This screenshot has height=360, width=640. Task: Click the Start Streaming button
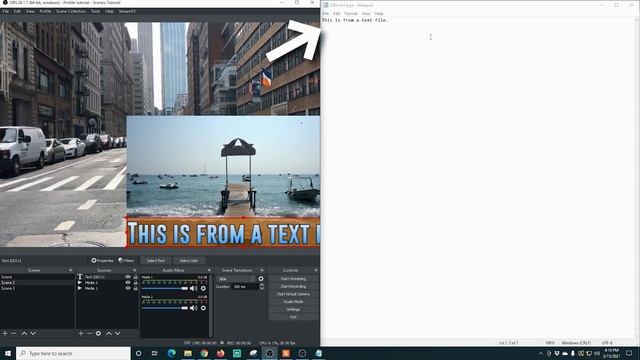(293, 279)
